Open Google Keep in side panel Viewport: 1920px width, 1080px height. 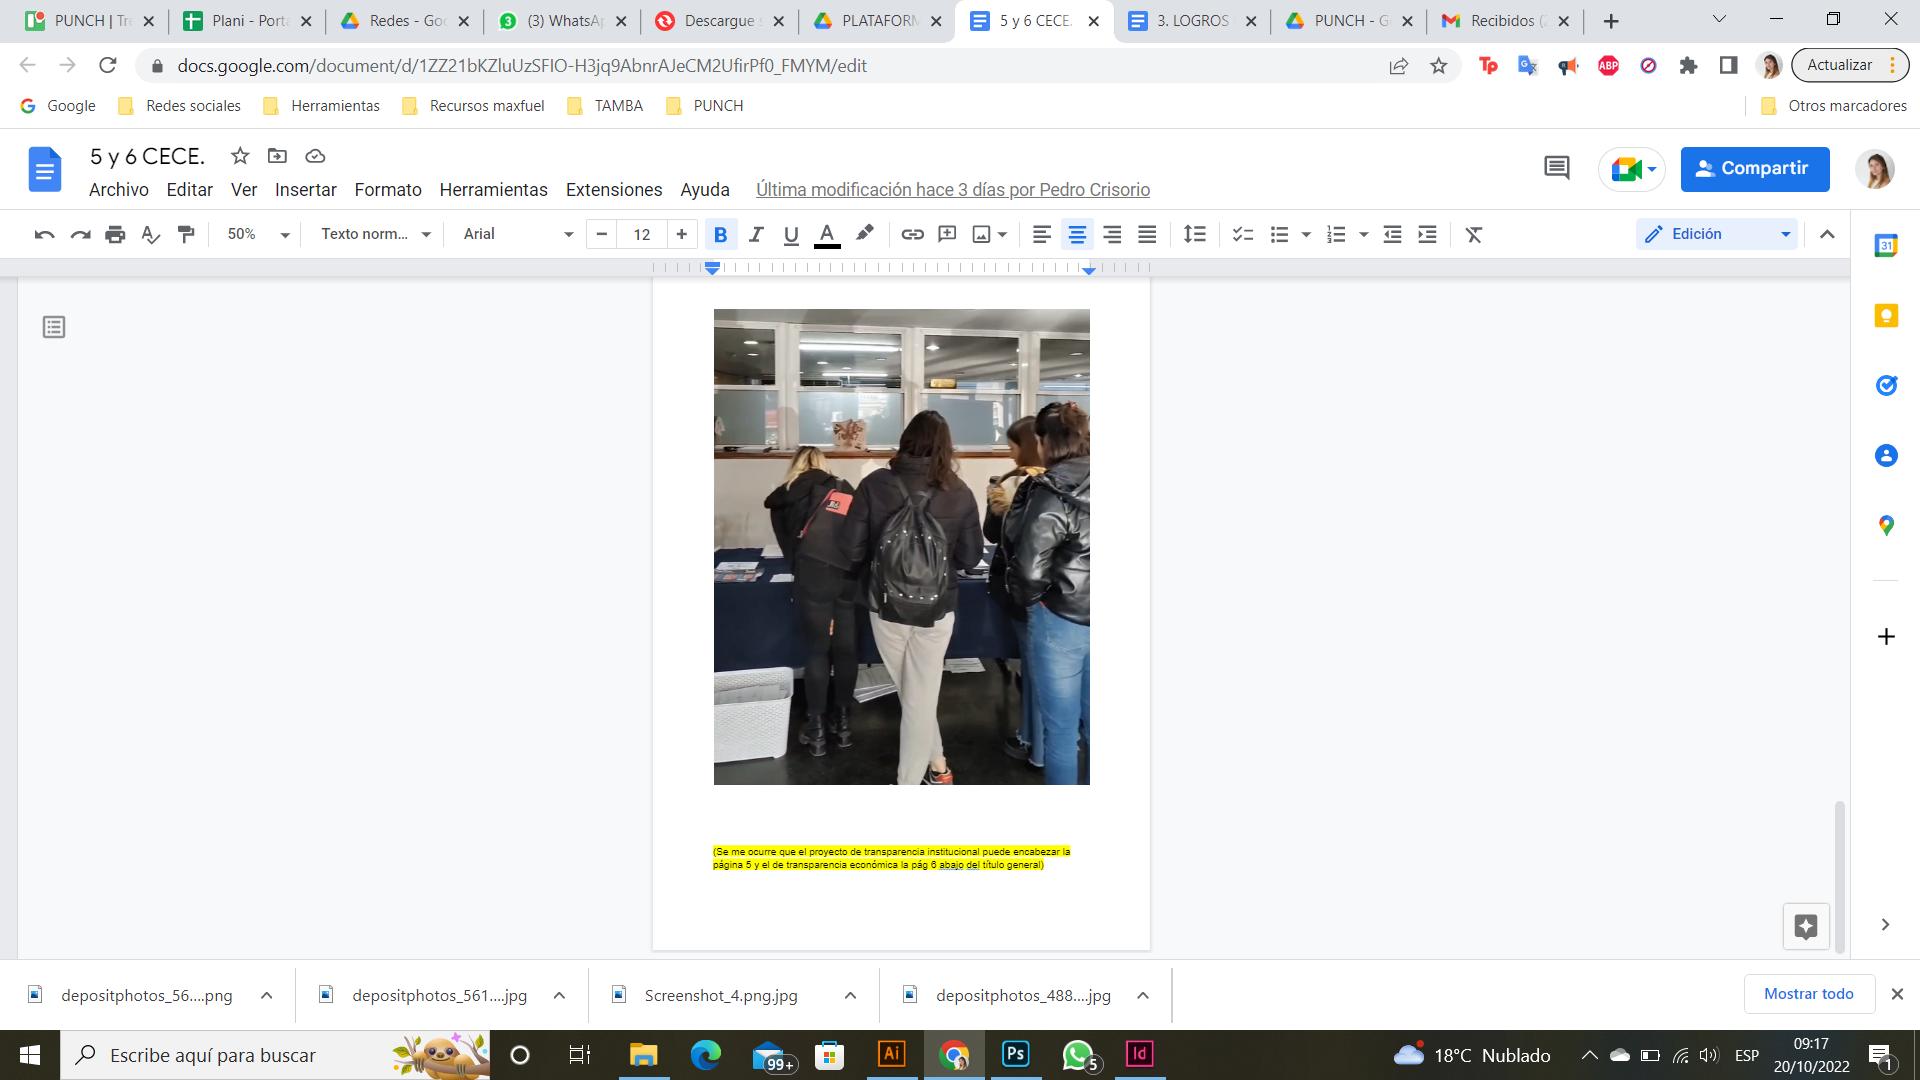click(1885, 316)
